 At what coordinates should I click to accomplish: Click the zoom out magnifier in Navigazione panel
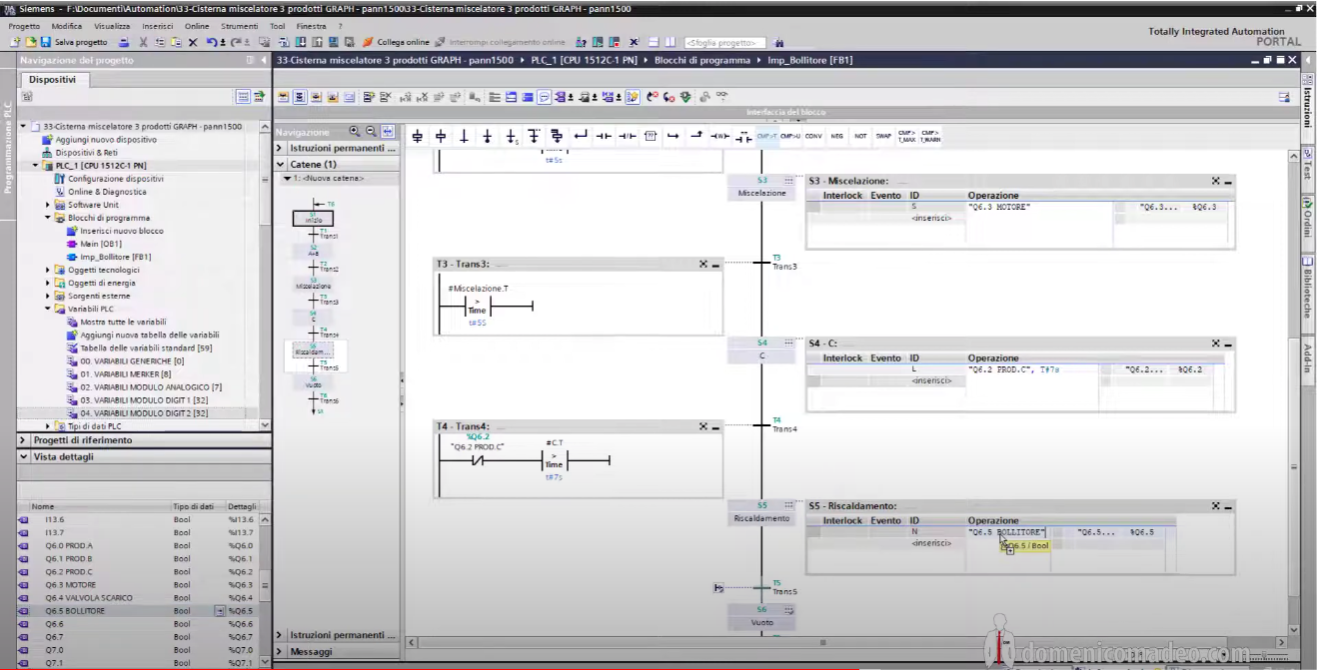coord(371,131)
